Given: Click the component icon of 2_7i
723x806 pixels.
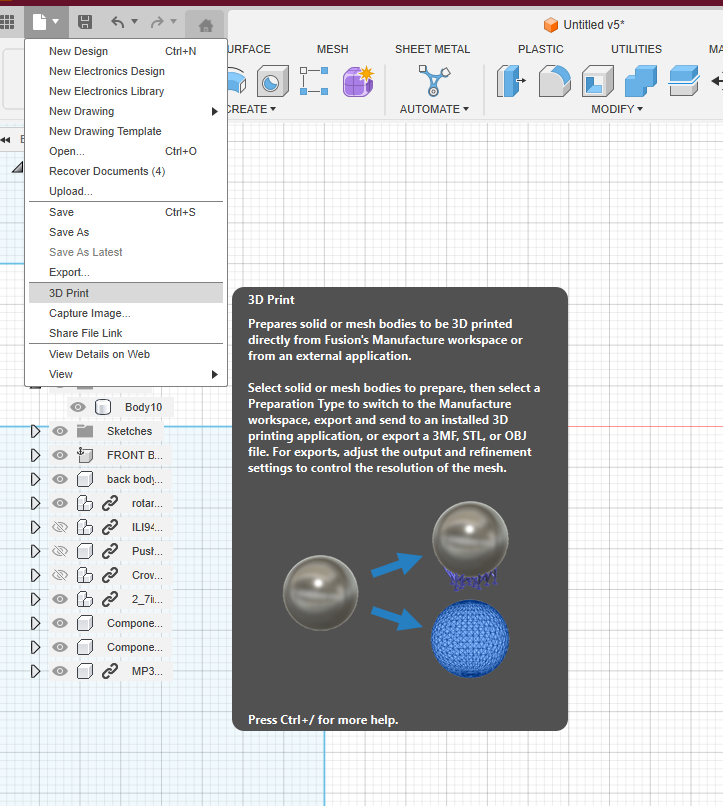Looking at the screenshot, I should pos(85,599).
